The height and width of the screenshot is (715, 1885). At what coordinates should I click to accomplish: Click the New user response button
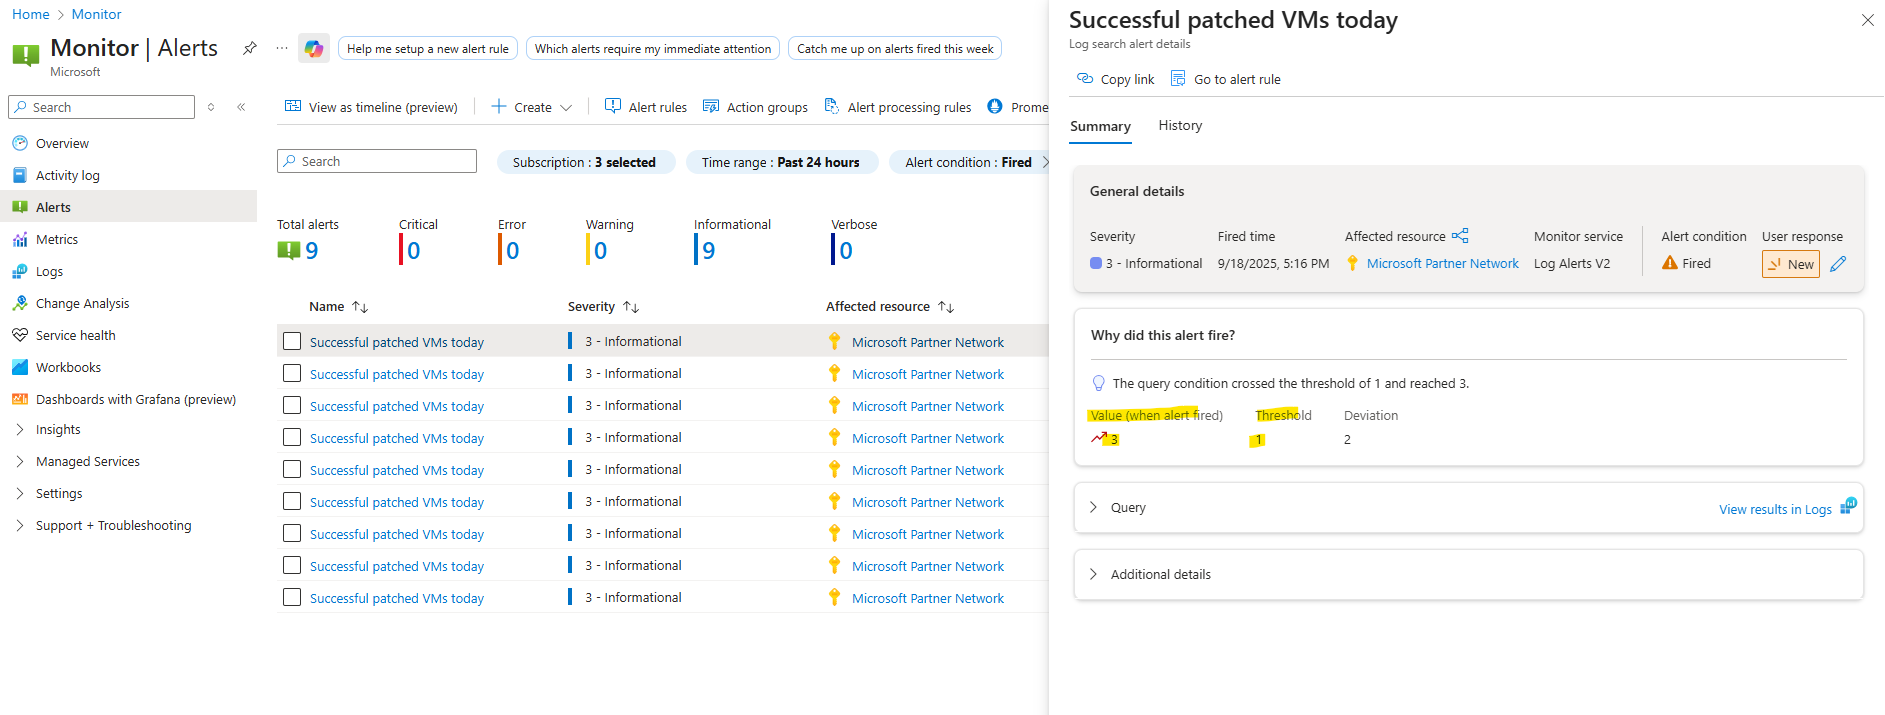[x=1790, y=264]
